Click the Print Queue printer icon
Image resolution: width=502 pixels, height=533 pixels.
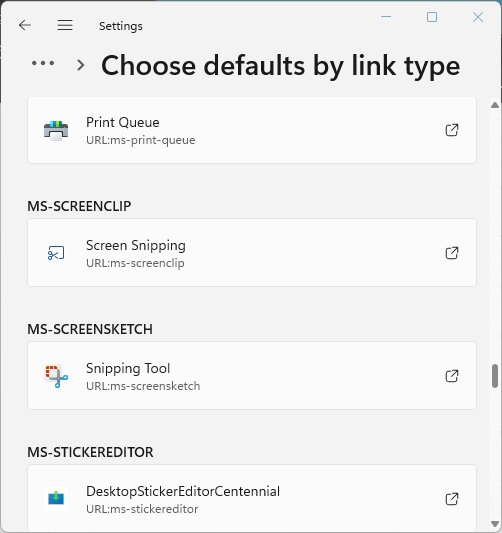(56, 131)
